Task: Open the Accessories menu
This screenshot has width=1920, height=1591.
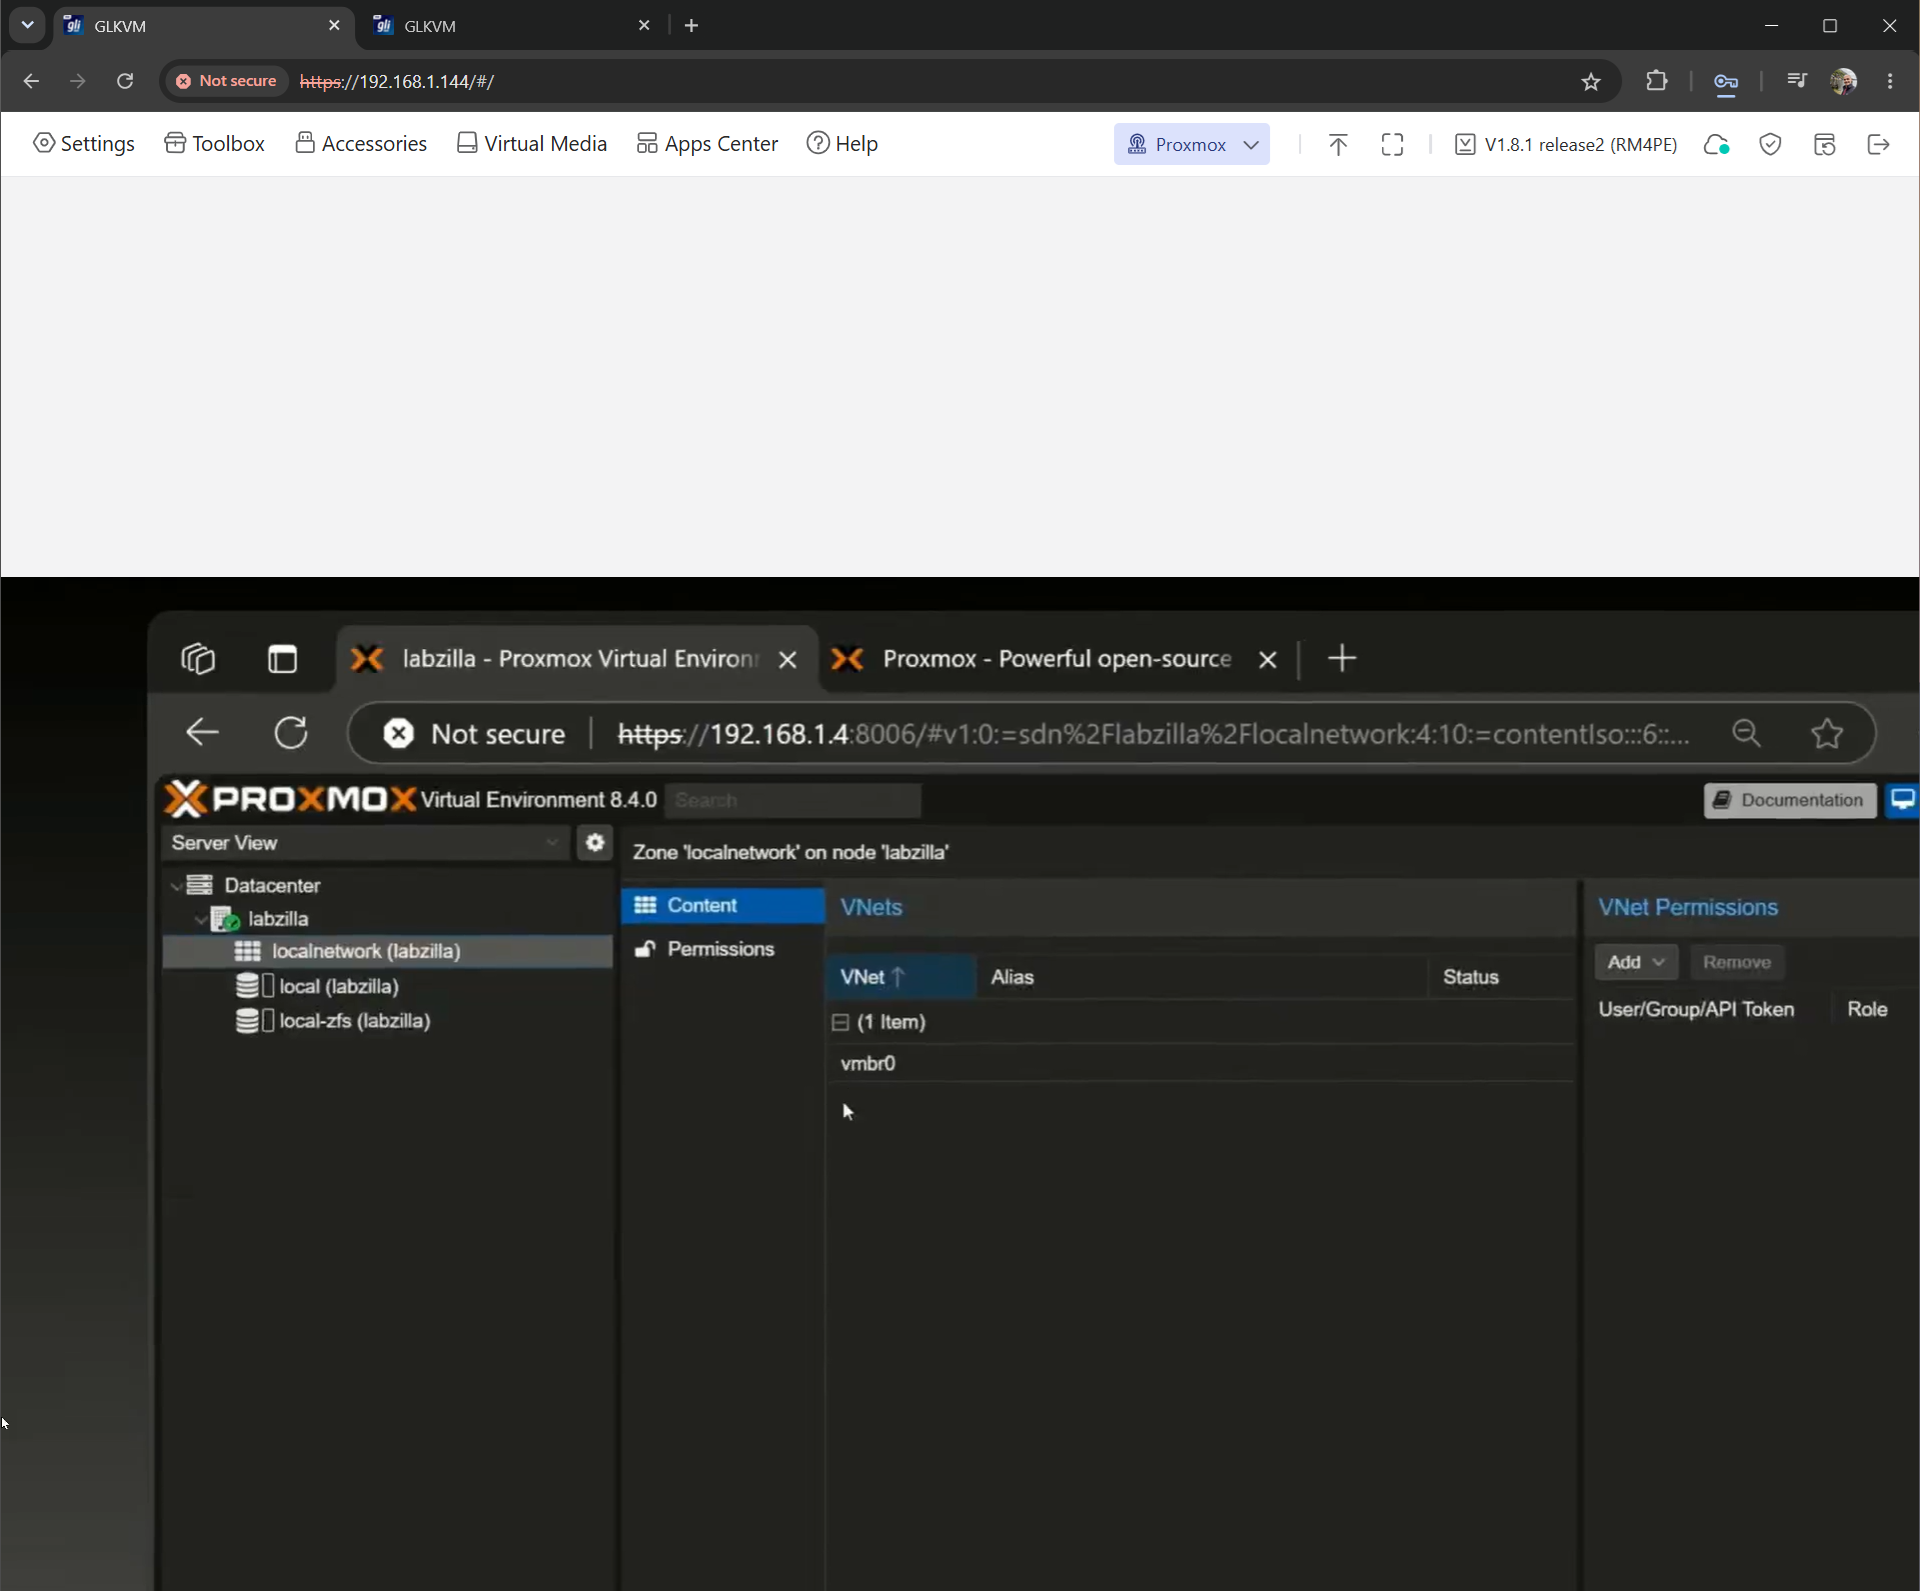Action: tap(361, 144)
